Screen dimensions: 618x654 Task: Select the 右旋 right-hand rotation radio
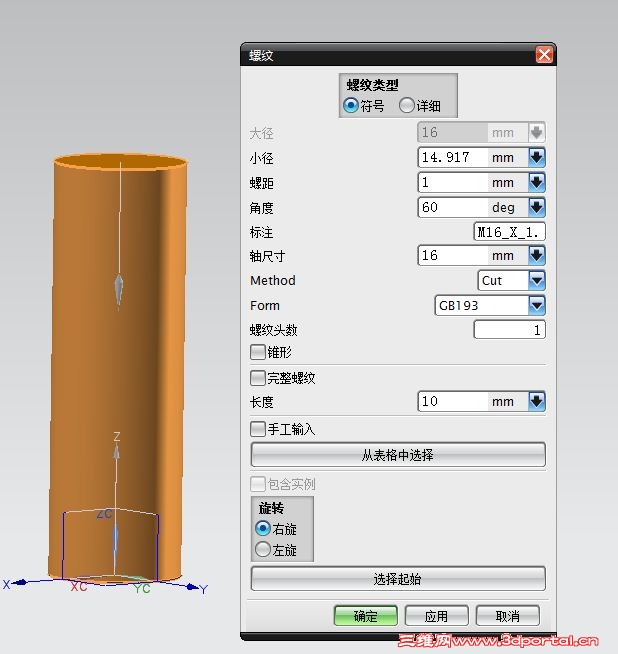click(x=263, y=528)
